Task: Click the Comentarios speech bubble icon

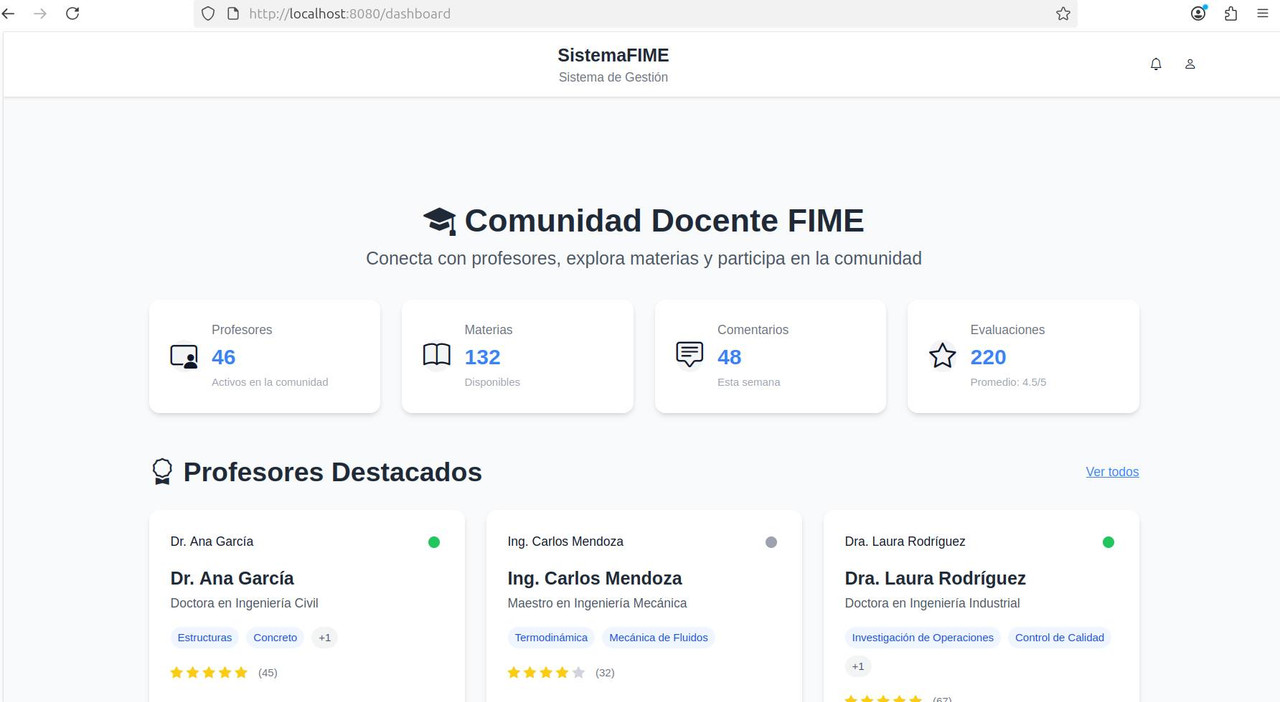Action: (x=690, y=355)
